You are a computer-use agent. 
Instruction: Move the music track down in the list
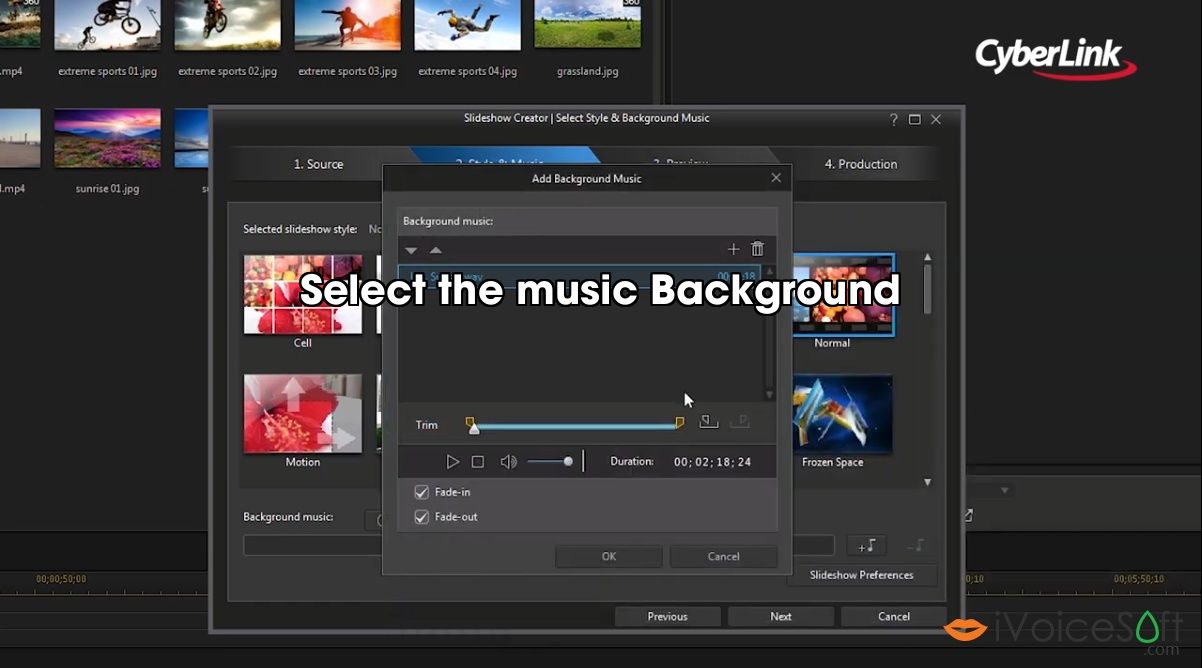(411, 250)
